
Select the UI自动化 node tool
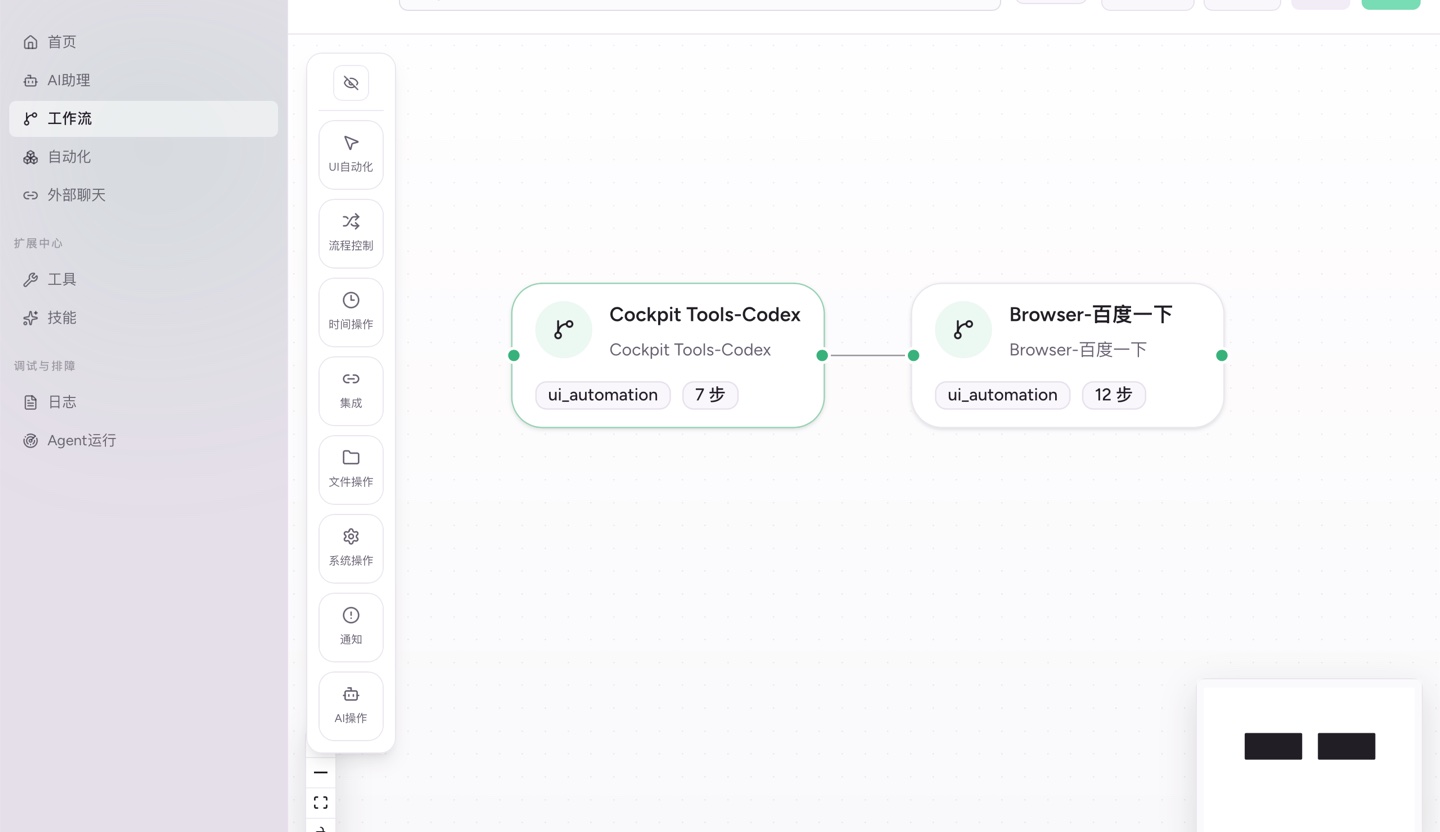(350, 155)
